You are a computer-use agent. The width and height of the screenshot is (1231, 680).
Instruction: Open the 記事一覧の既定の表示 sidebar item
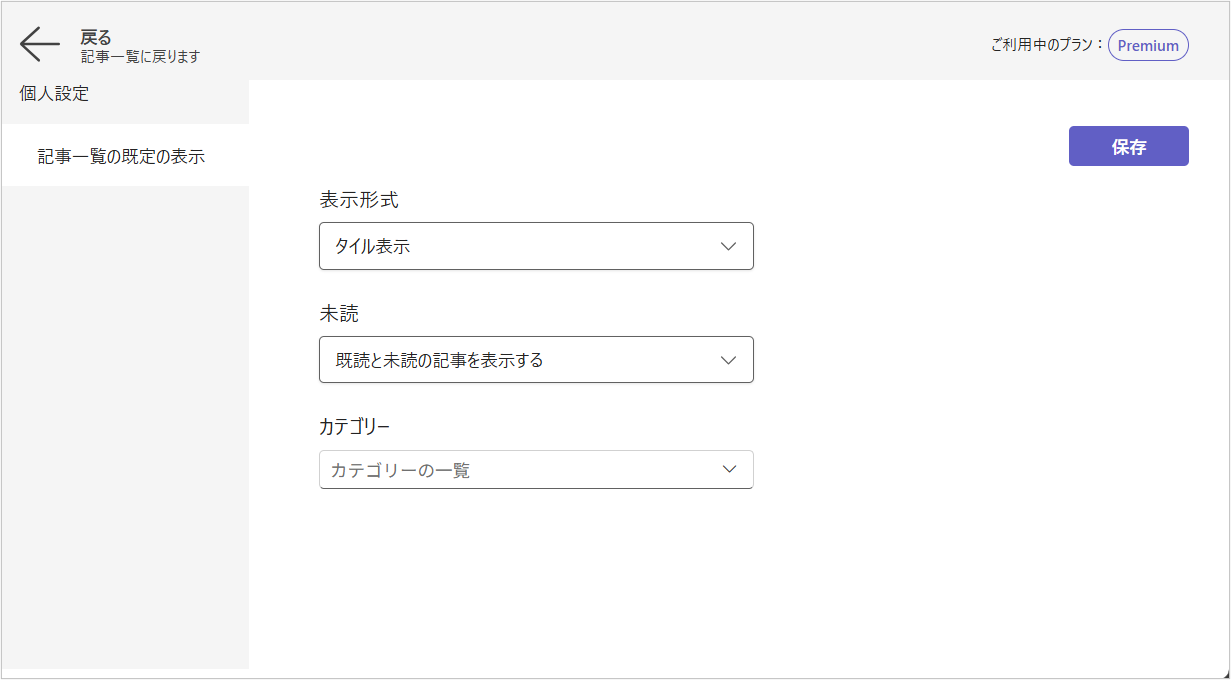pyautogui.click(x=121, y=156)
